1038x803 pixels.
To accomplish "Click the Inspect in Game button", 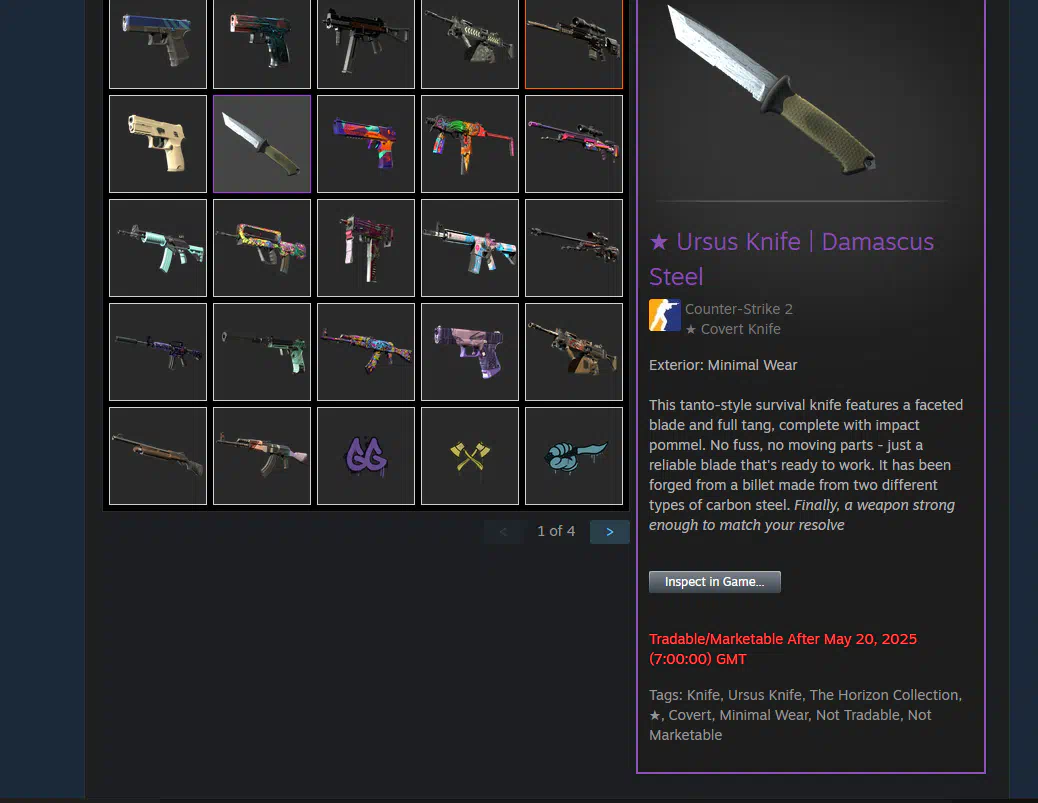I will (714, 581).
